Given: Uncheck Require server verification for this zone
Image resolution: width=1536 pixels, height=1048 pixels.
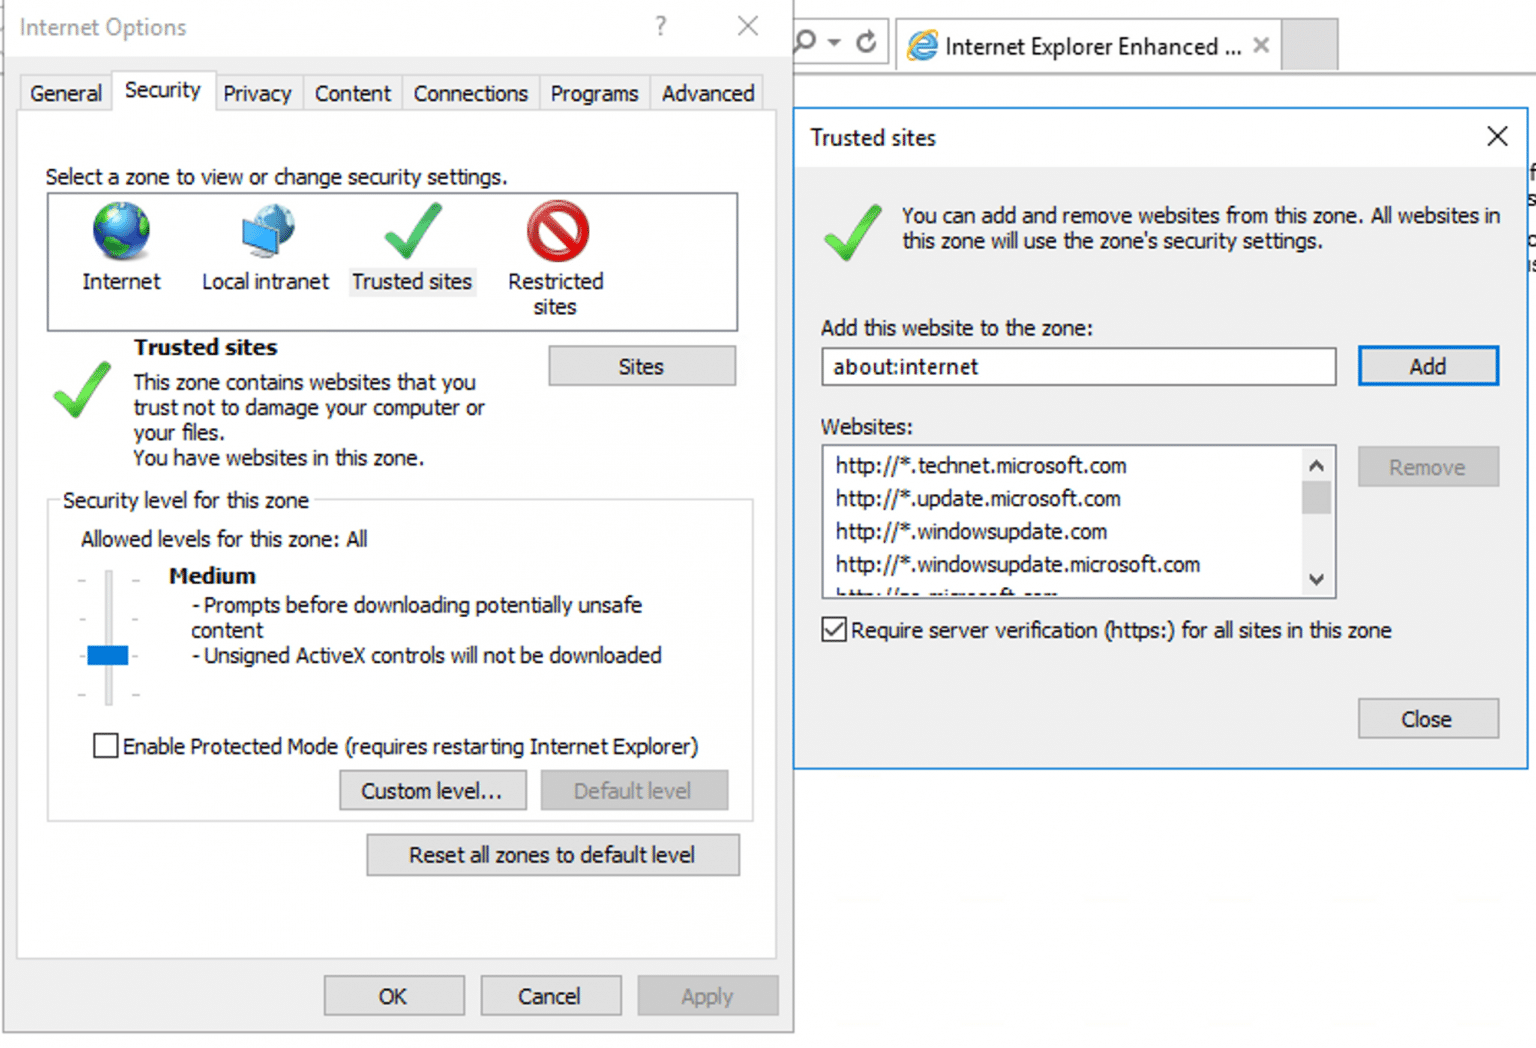Looking at the screenshot, I should pyautogui.click(x=834, y=630).
